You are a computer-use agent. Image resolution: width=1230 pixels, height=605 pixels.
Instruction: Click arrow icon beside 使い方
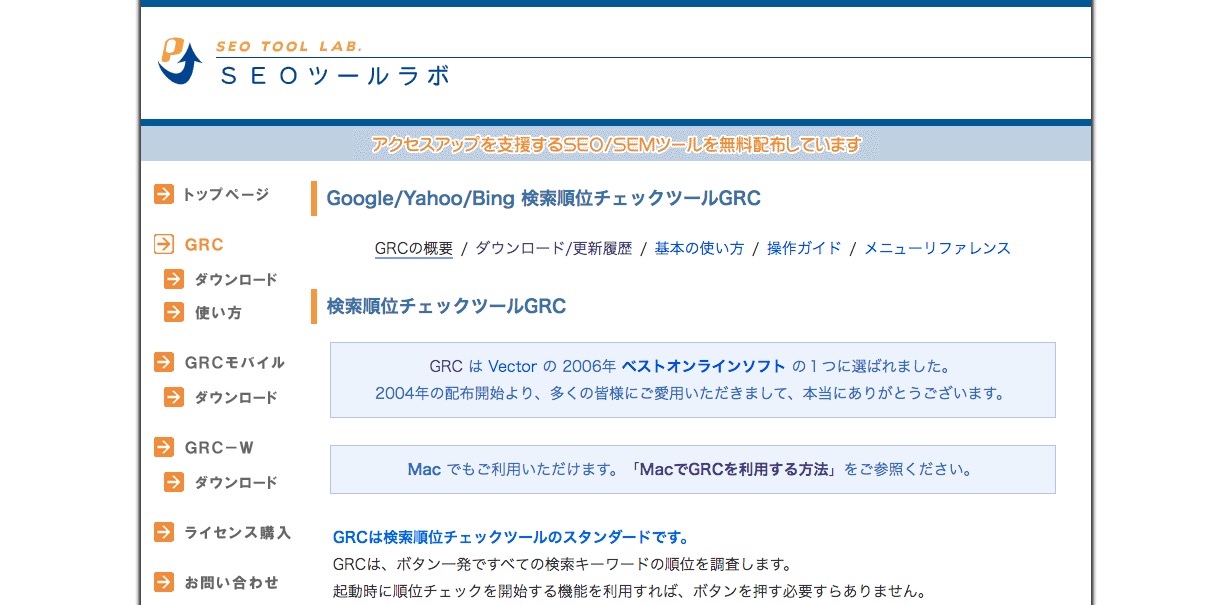(x=174, y=312)
